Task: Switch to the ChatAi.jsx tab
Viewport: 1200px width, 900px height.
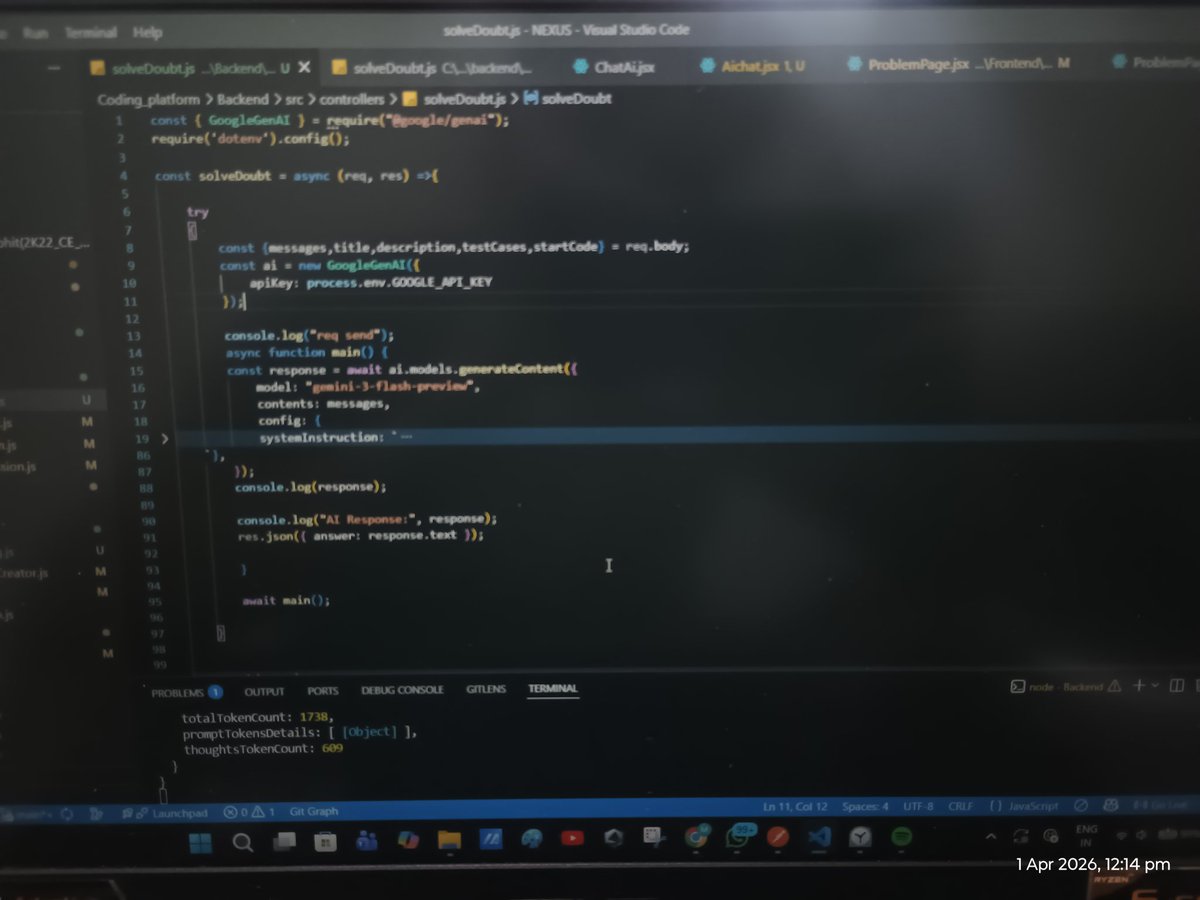Action: click(613, 66)
